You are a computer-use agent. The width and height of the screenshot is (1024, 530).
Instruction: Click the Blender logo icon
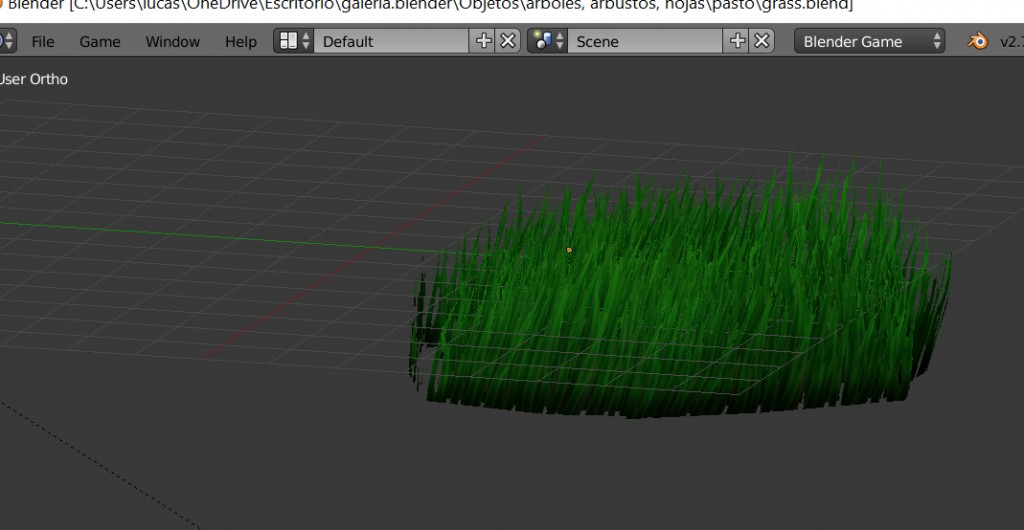[x=977, y=42]
